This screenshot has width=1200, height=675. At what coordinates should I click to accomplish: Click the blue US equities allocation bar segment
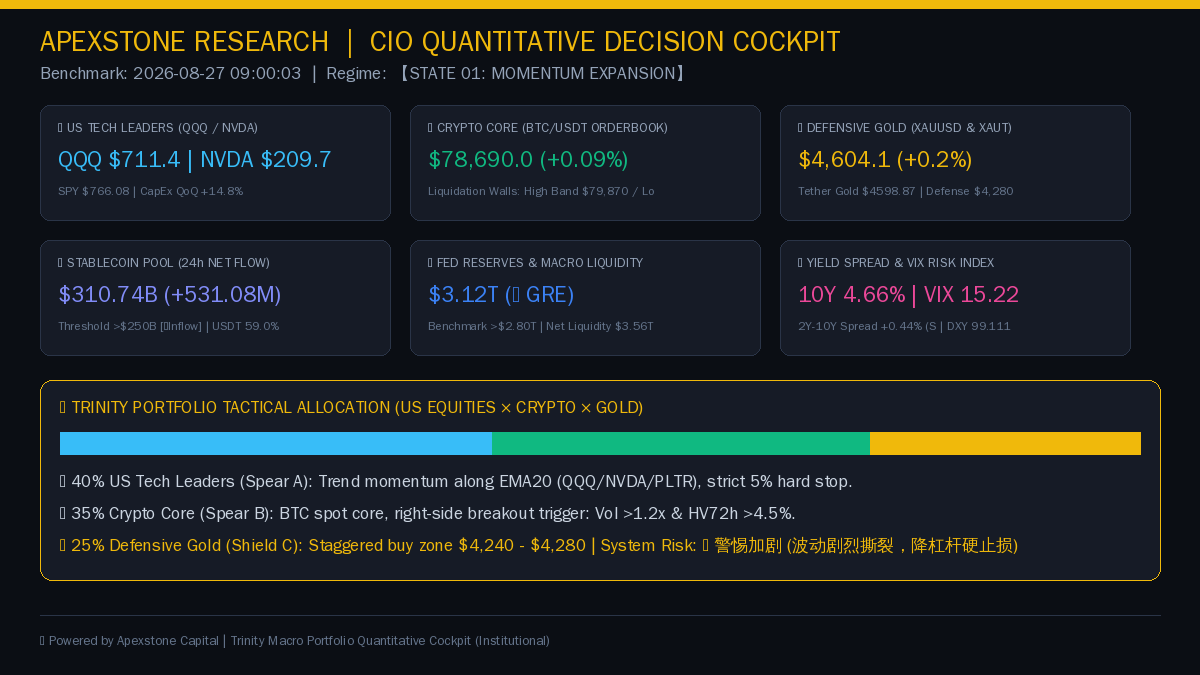[276, 443]
